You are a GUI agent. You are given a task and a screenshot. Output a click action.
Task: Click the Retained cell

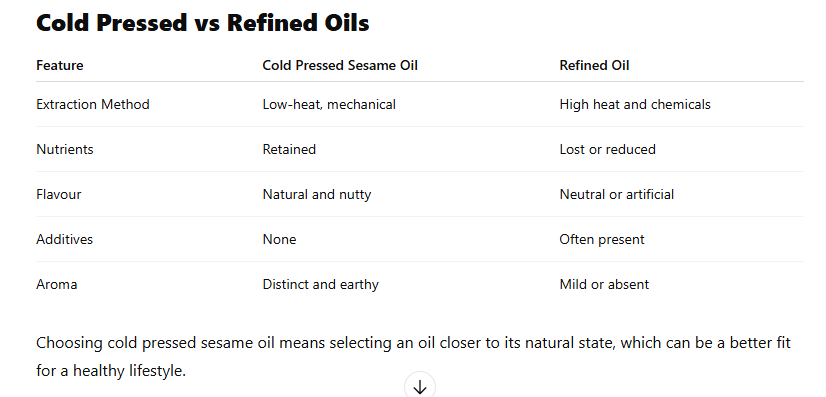[x=289, y=149]
